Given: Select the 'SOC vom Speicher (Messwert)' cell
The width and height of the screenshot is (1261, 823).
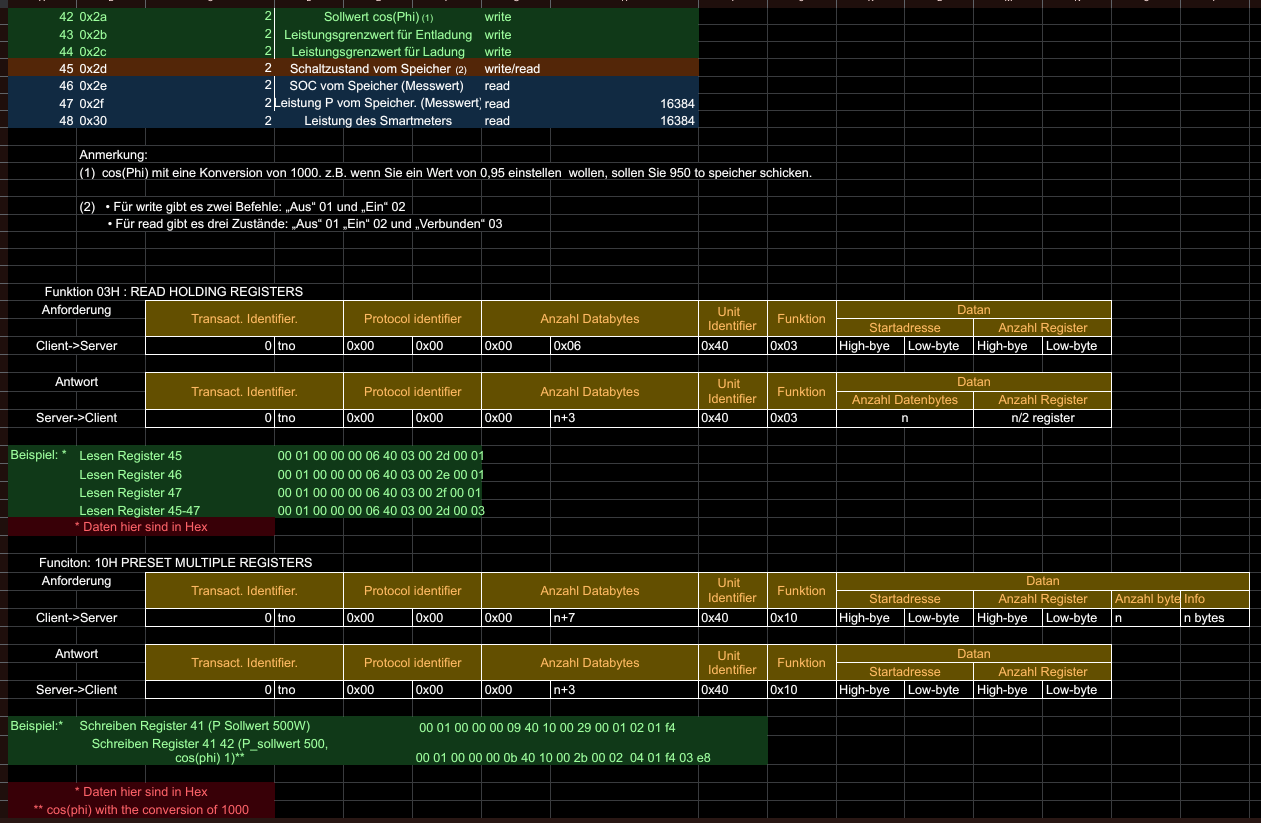Looking at the screenshot, I should (x=378, y=86).
